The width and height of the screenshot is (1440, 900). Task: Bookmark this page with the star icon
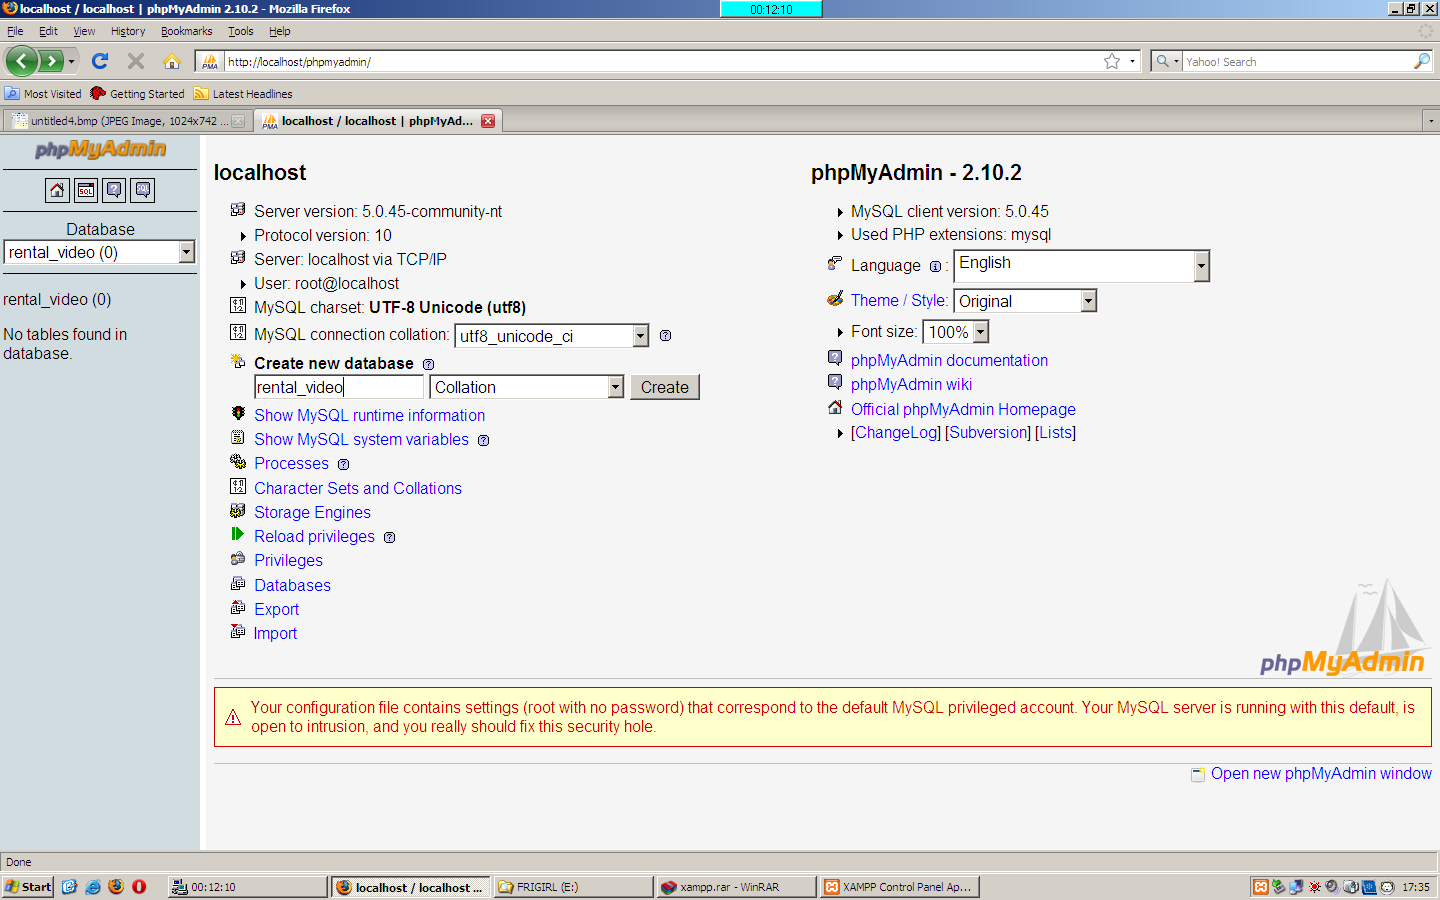click(x=1112, y=61)
